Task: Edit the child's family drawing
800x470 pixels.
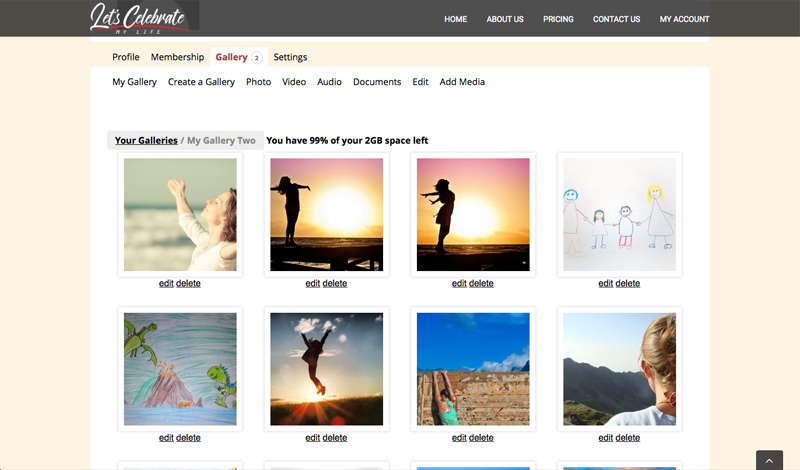Action: click(605, 283)
